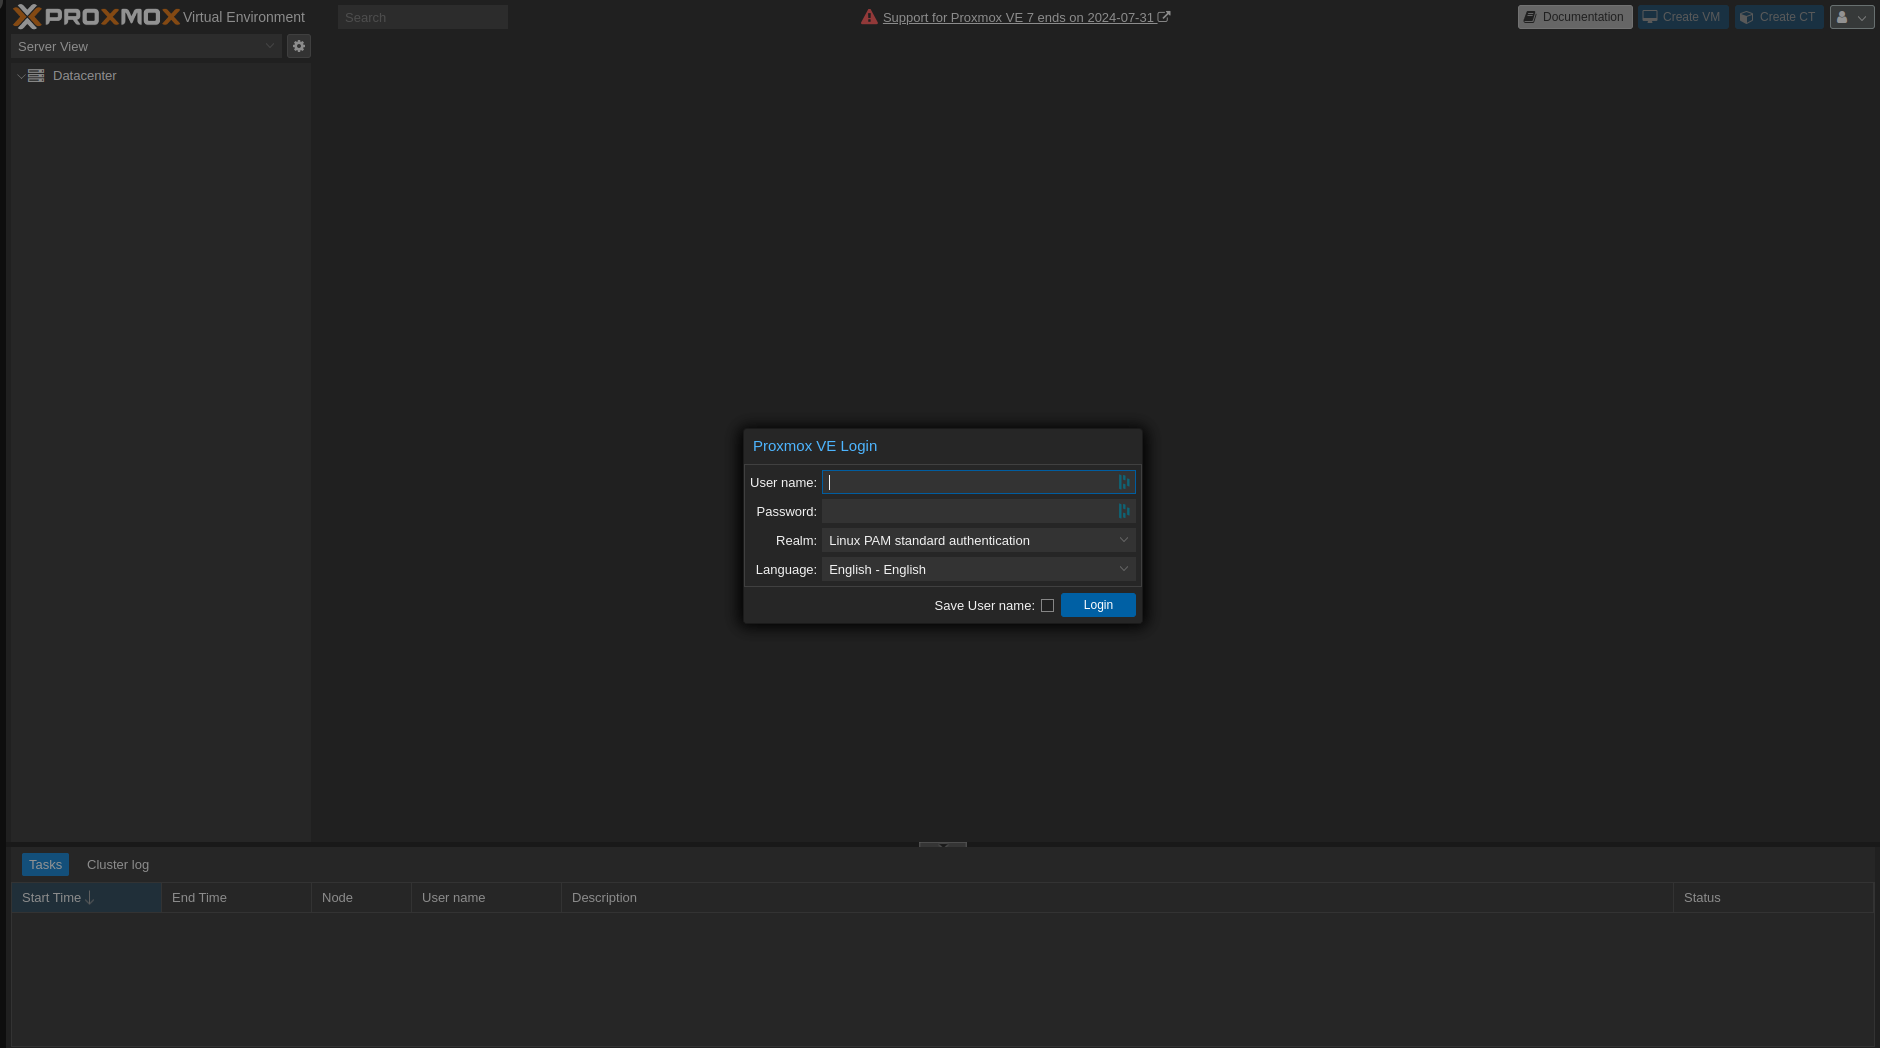Sort by Status column header

click(x=1773, y=898)
